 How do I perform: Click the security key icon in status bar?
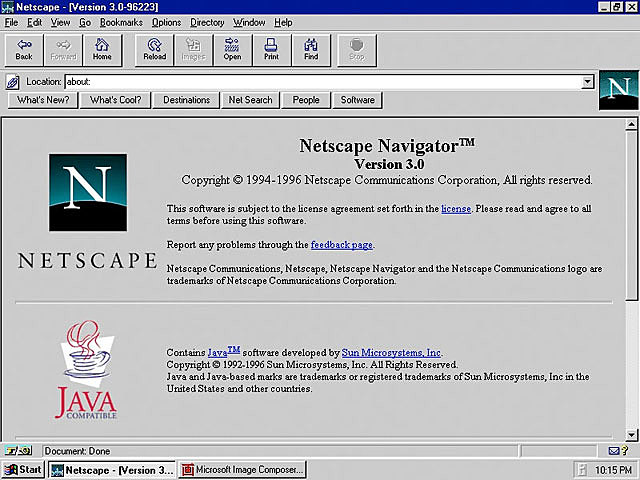pyautogui.click(x=18, y=451)
